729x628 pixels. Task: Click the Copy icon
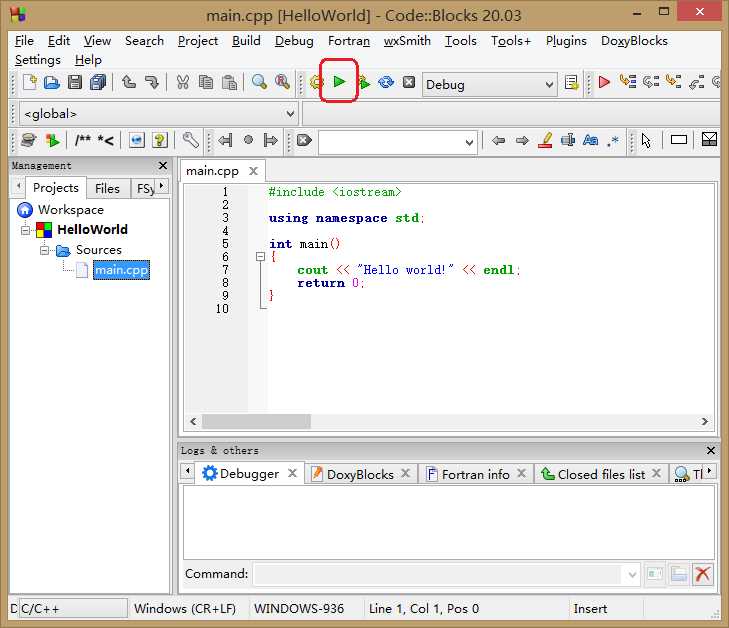(205, 83)
